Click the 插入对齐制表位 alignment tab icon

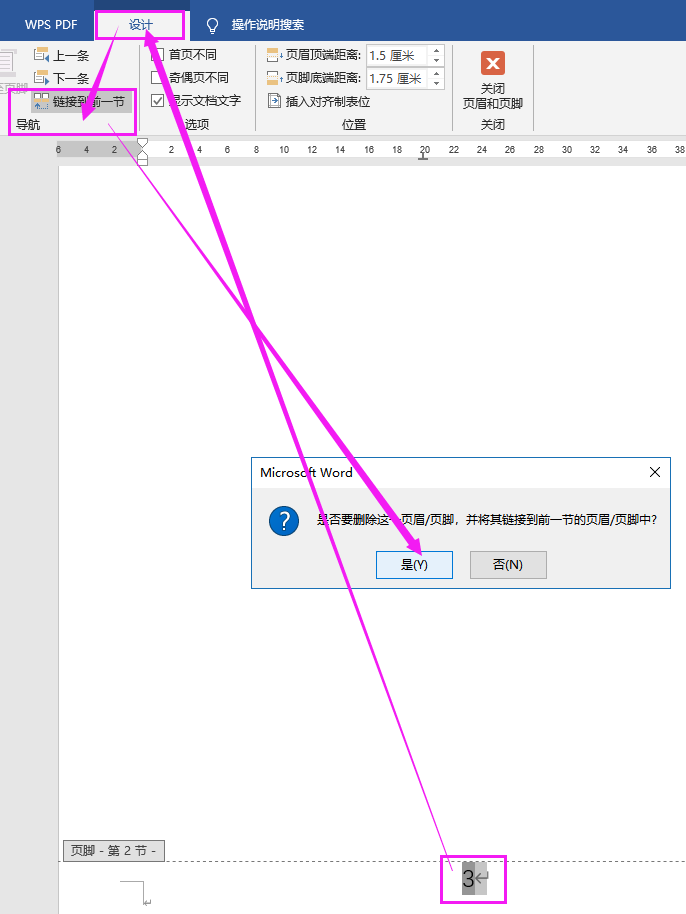(275, 101)
